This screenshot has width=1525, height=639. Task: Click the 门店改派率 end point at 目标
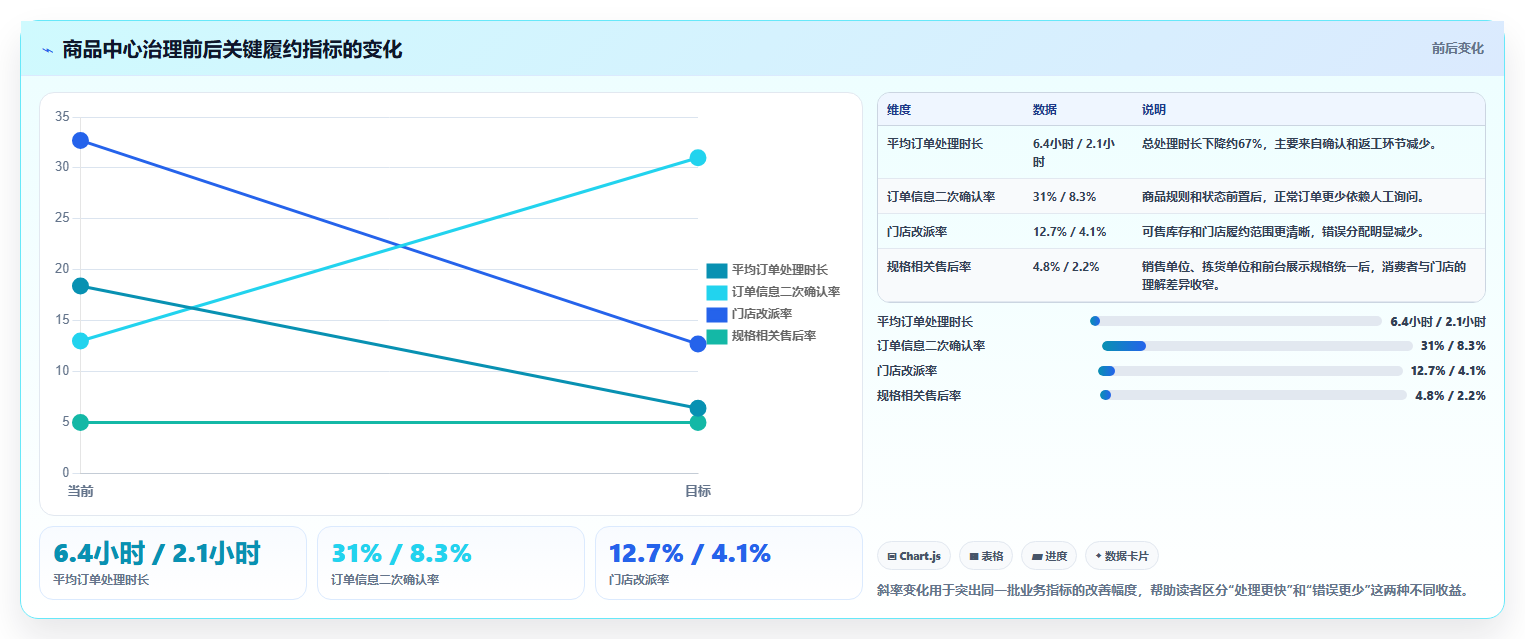[x=698, y=344]
